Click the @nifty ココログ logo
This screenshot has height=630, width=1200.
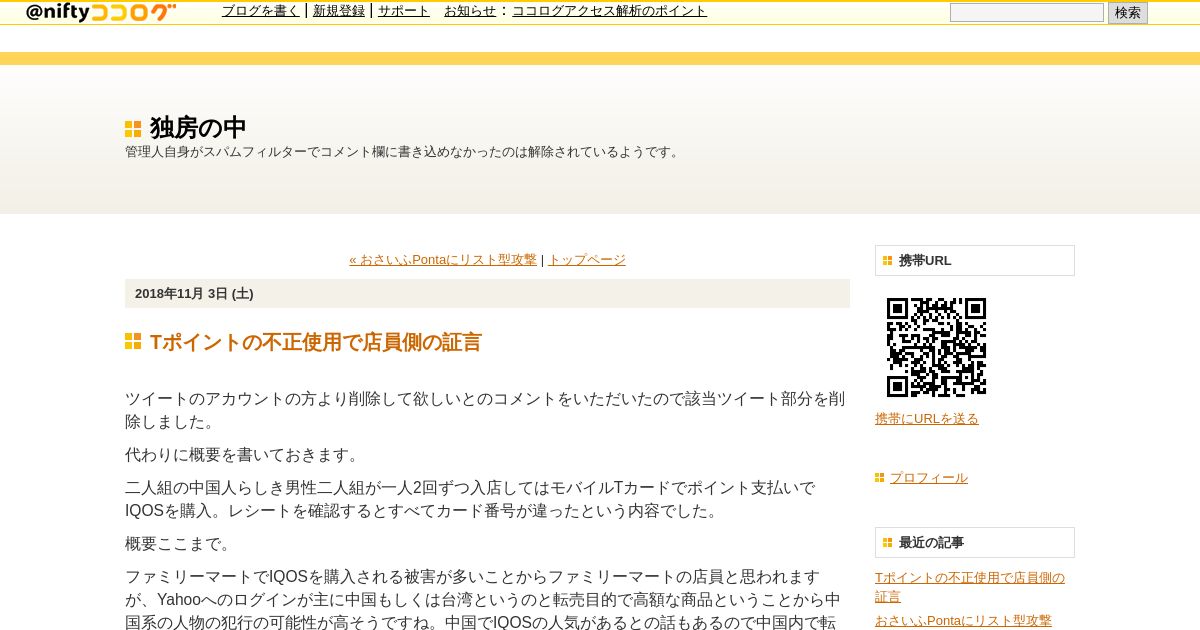click(101, 12)
